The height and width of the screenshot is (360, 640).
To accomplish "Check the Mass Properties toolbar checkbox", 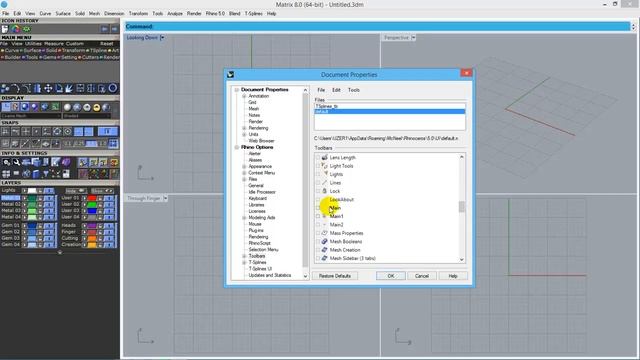I will 318,233.
